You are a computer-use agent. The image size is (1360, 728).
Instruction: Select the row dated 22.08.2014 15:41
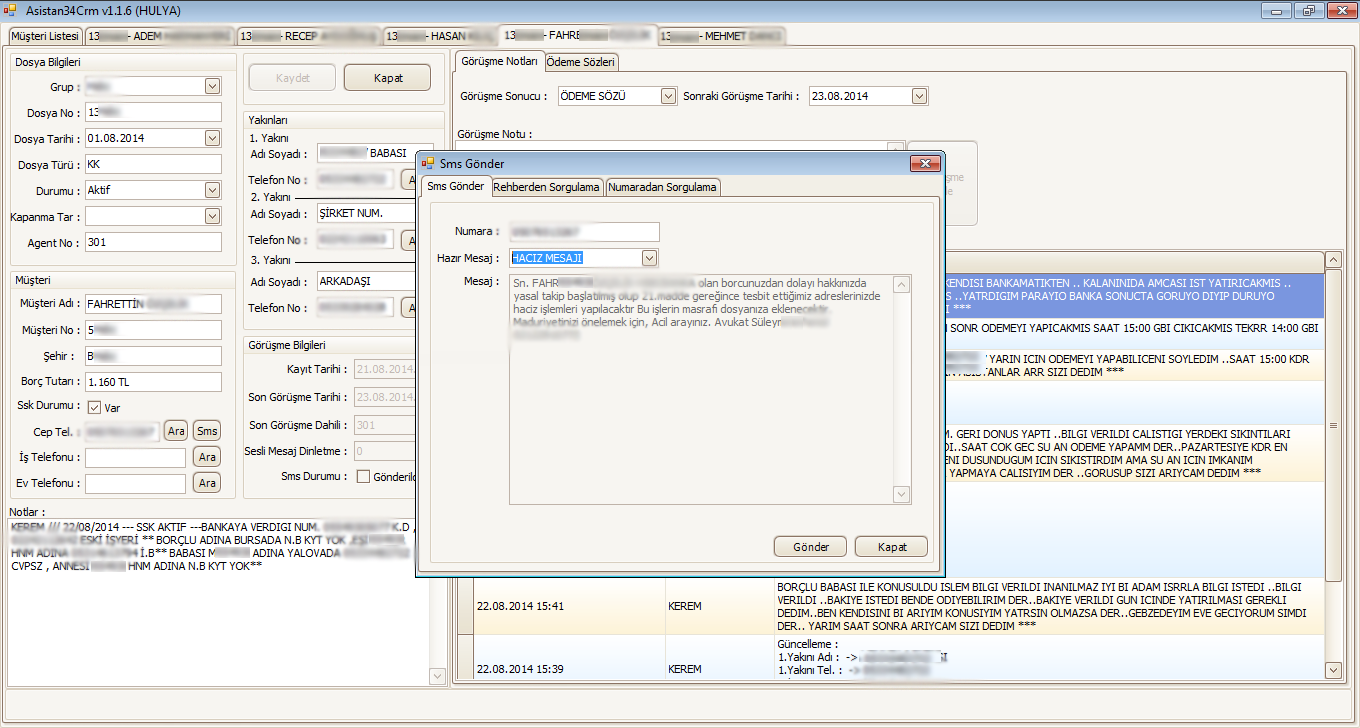(890, 606)
